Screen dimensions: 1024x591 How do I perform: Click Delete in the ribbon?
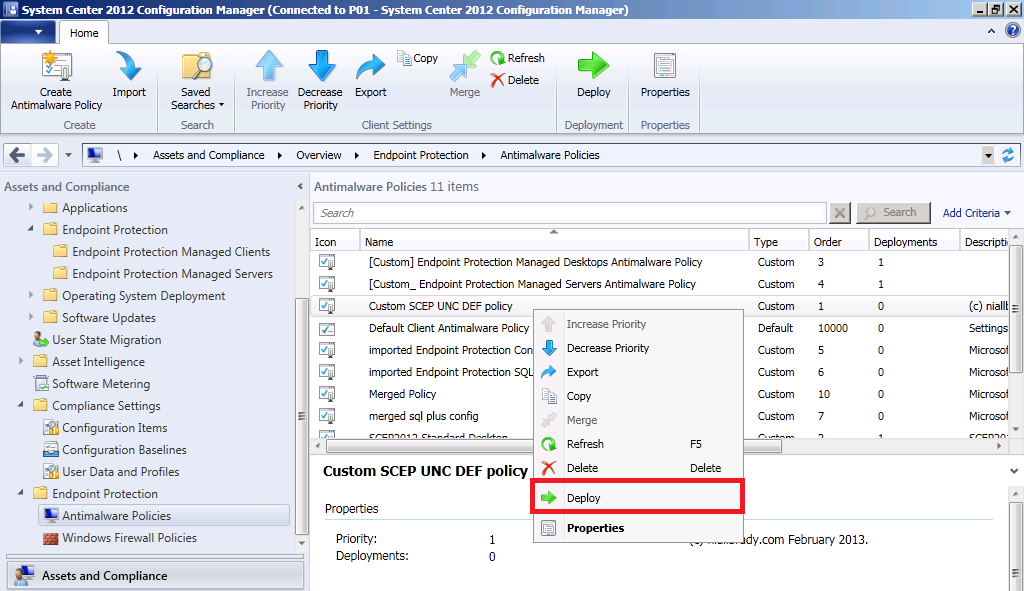coord(515,80)
